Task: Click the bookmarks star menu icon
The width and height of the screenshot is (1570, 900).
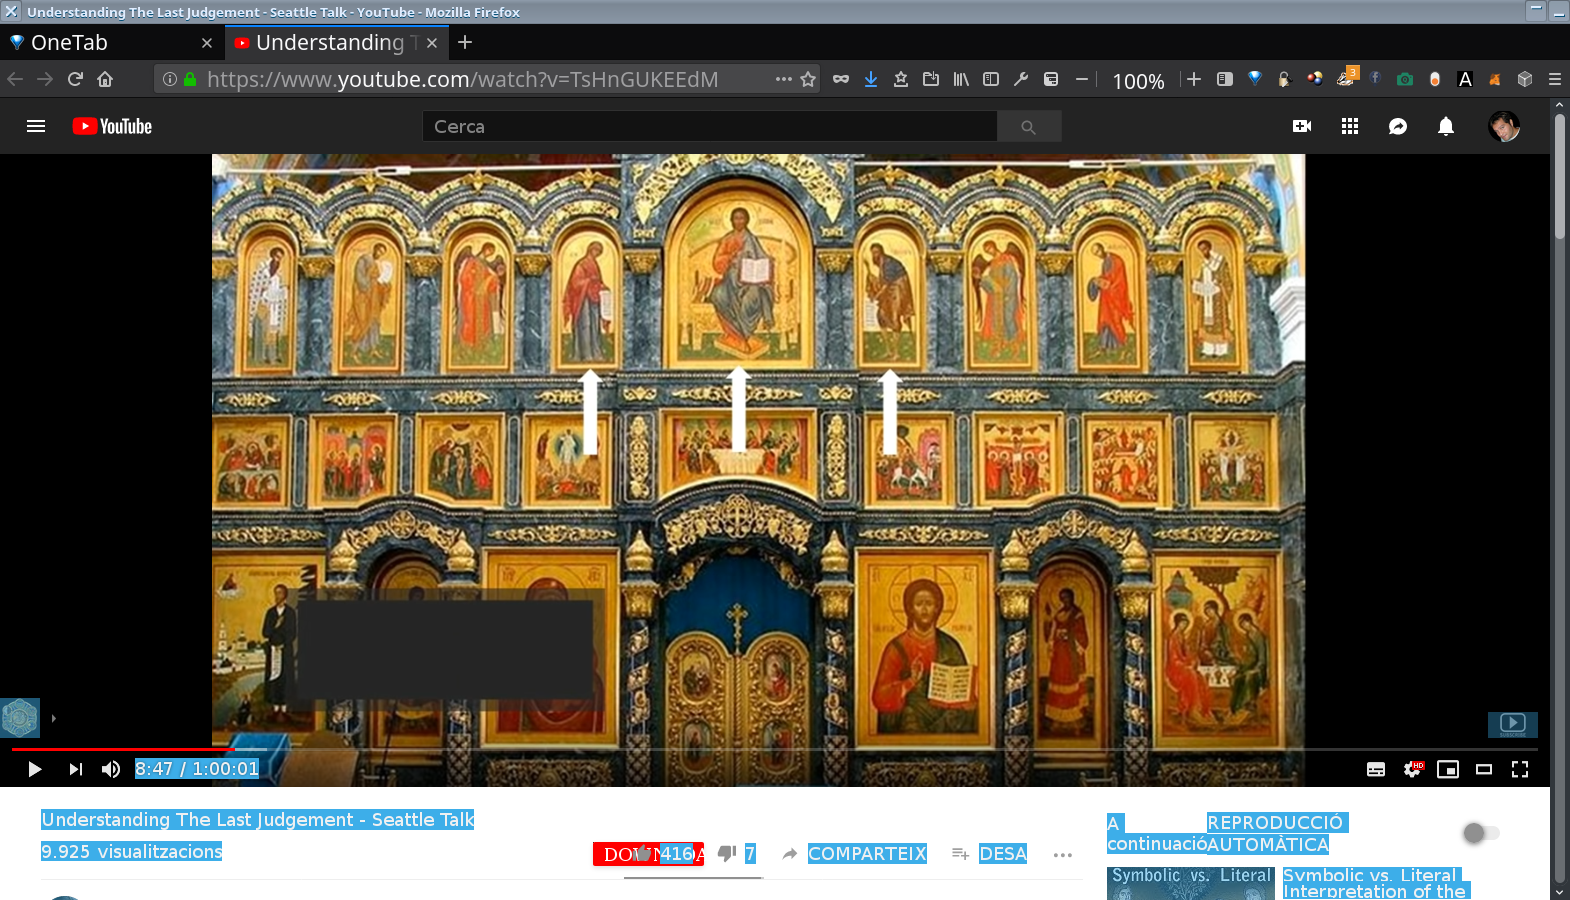Action: [901, 79]
